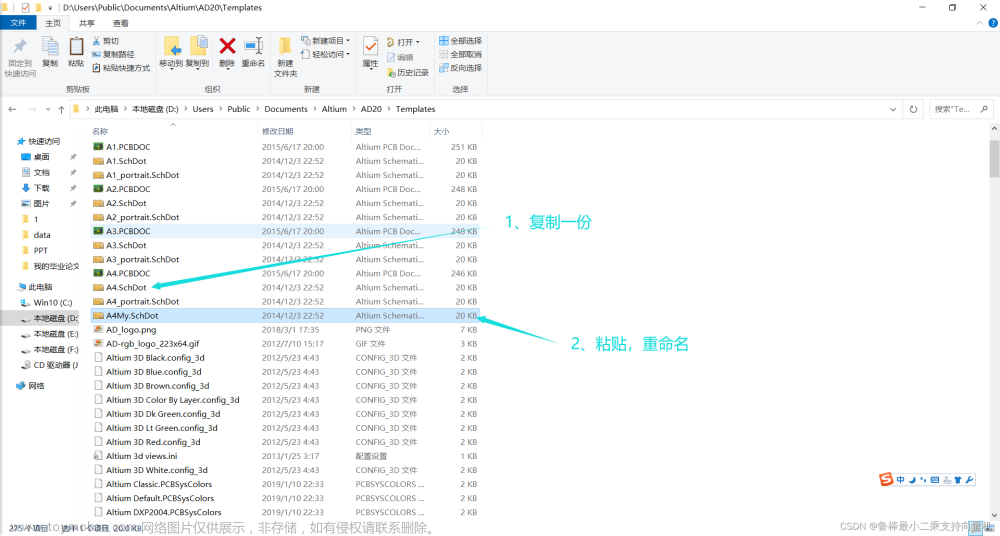Click Documents in the address breadcrumb
Screen dimensions: 1000x536
click(286, 109)
